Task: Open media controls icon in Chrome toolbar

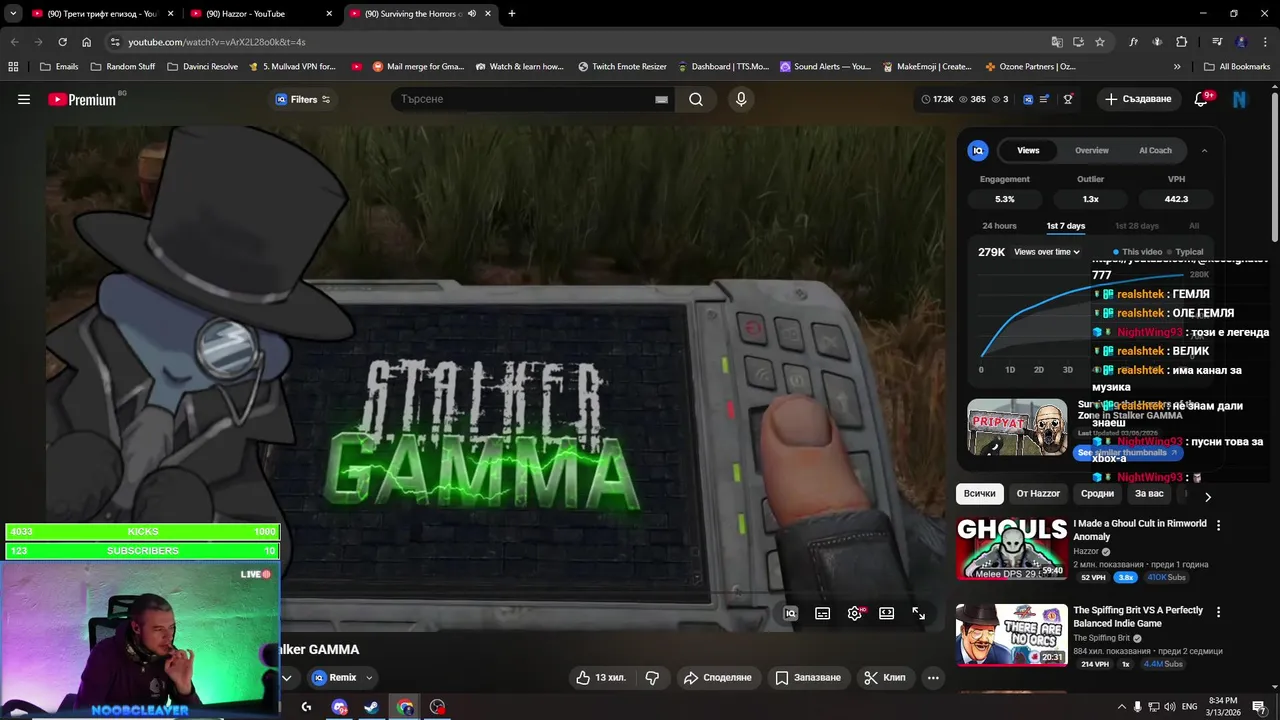Action: (1217, 42)
